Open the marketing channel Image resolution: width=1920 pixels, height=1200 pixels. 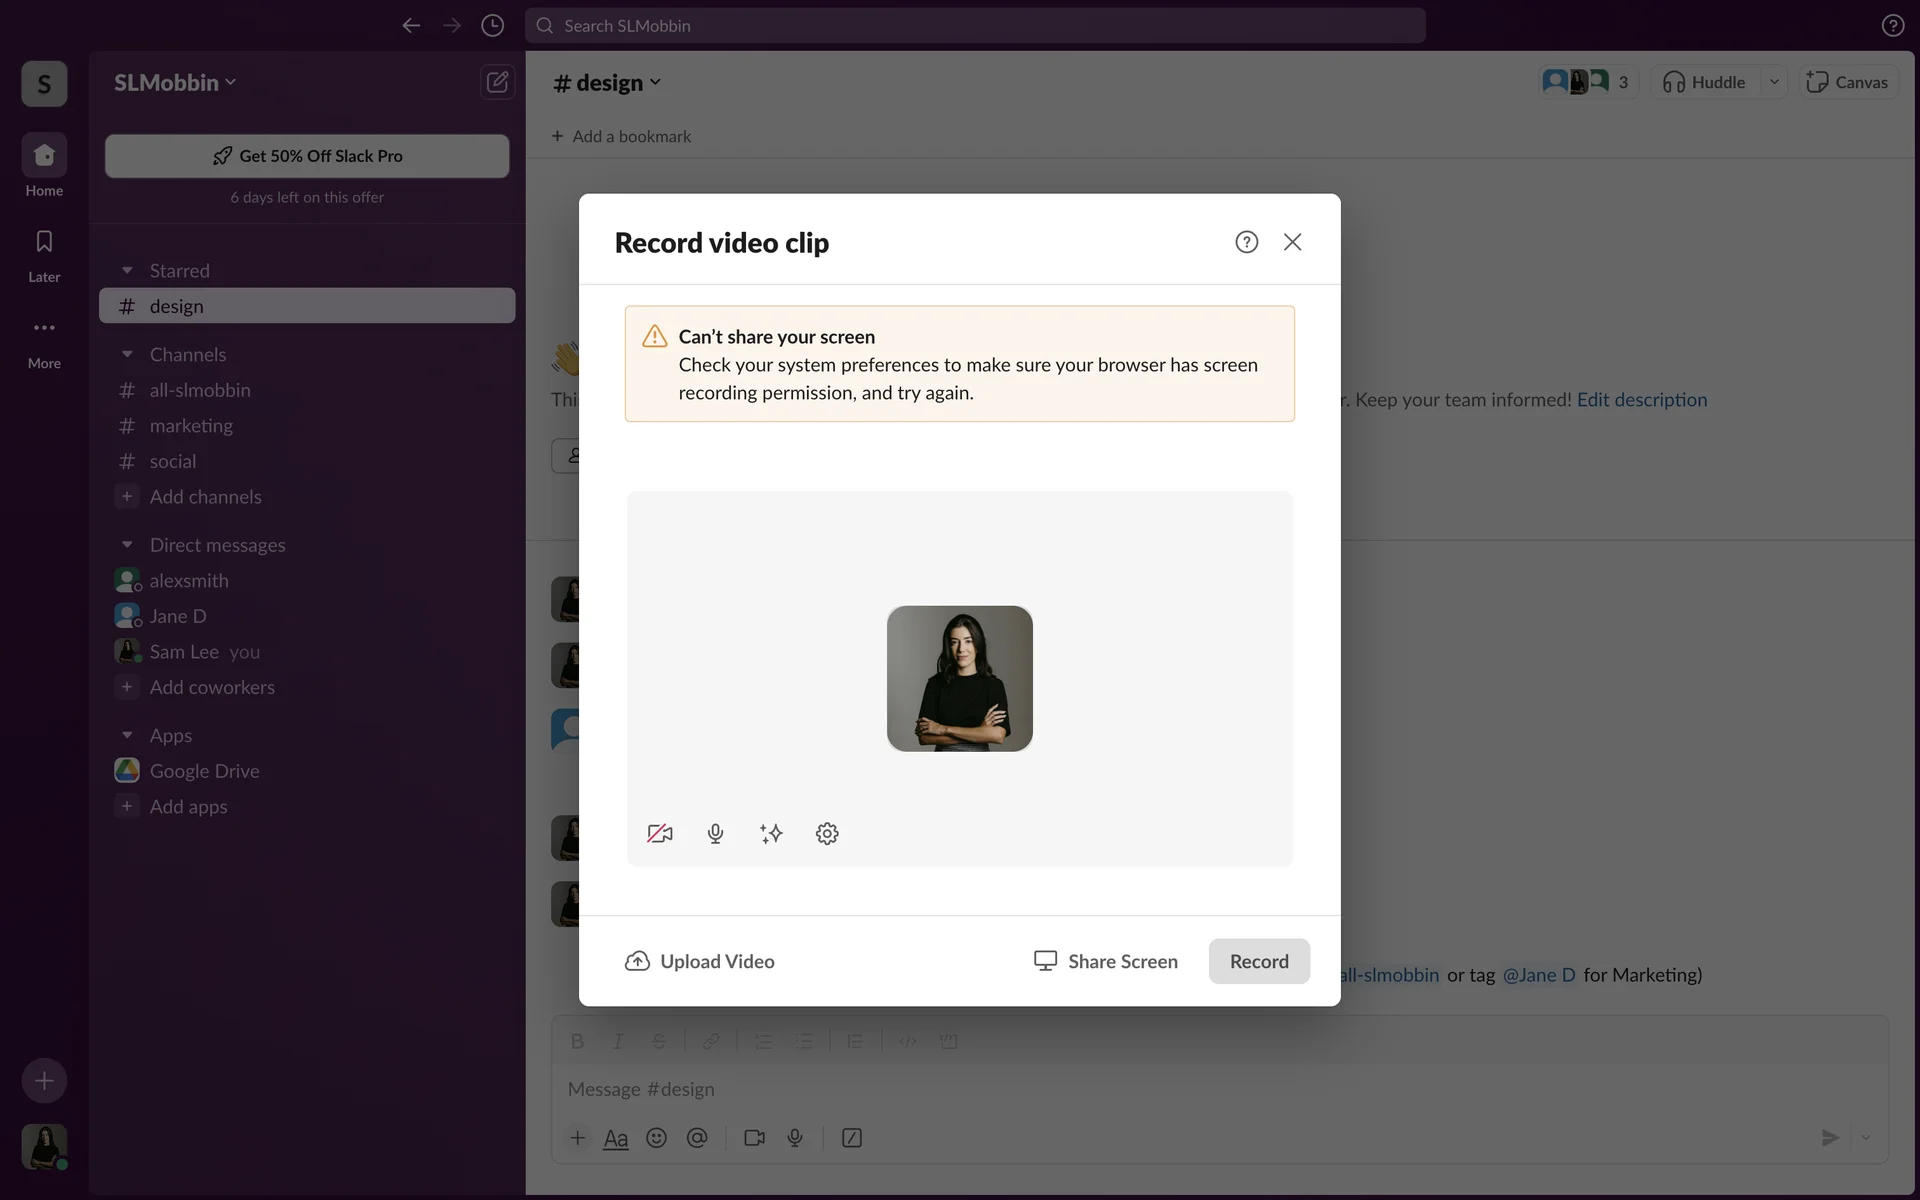coord(191,426)
